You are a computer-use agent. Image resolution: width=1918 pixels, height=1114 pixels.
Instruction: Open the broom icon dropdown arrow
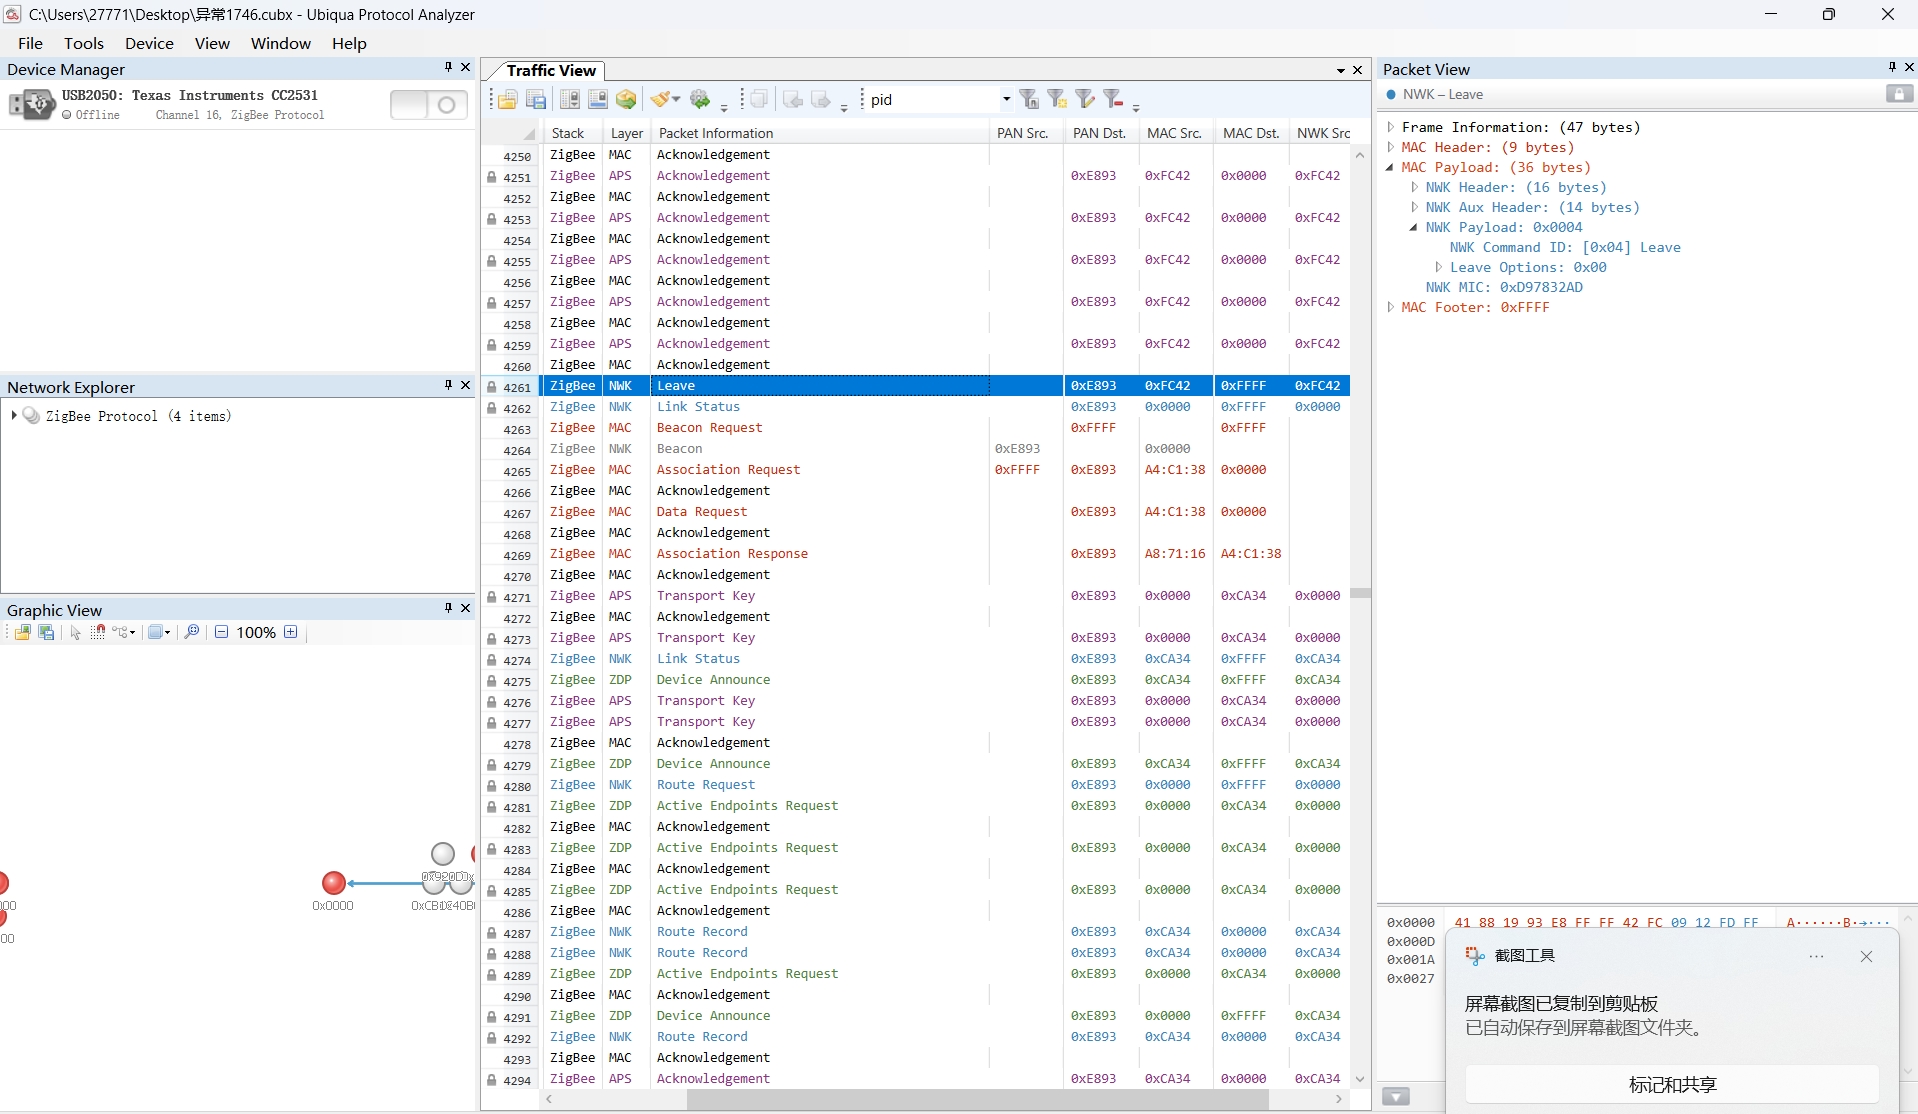[x=677, y=100]
